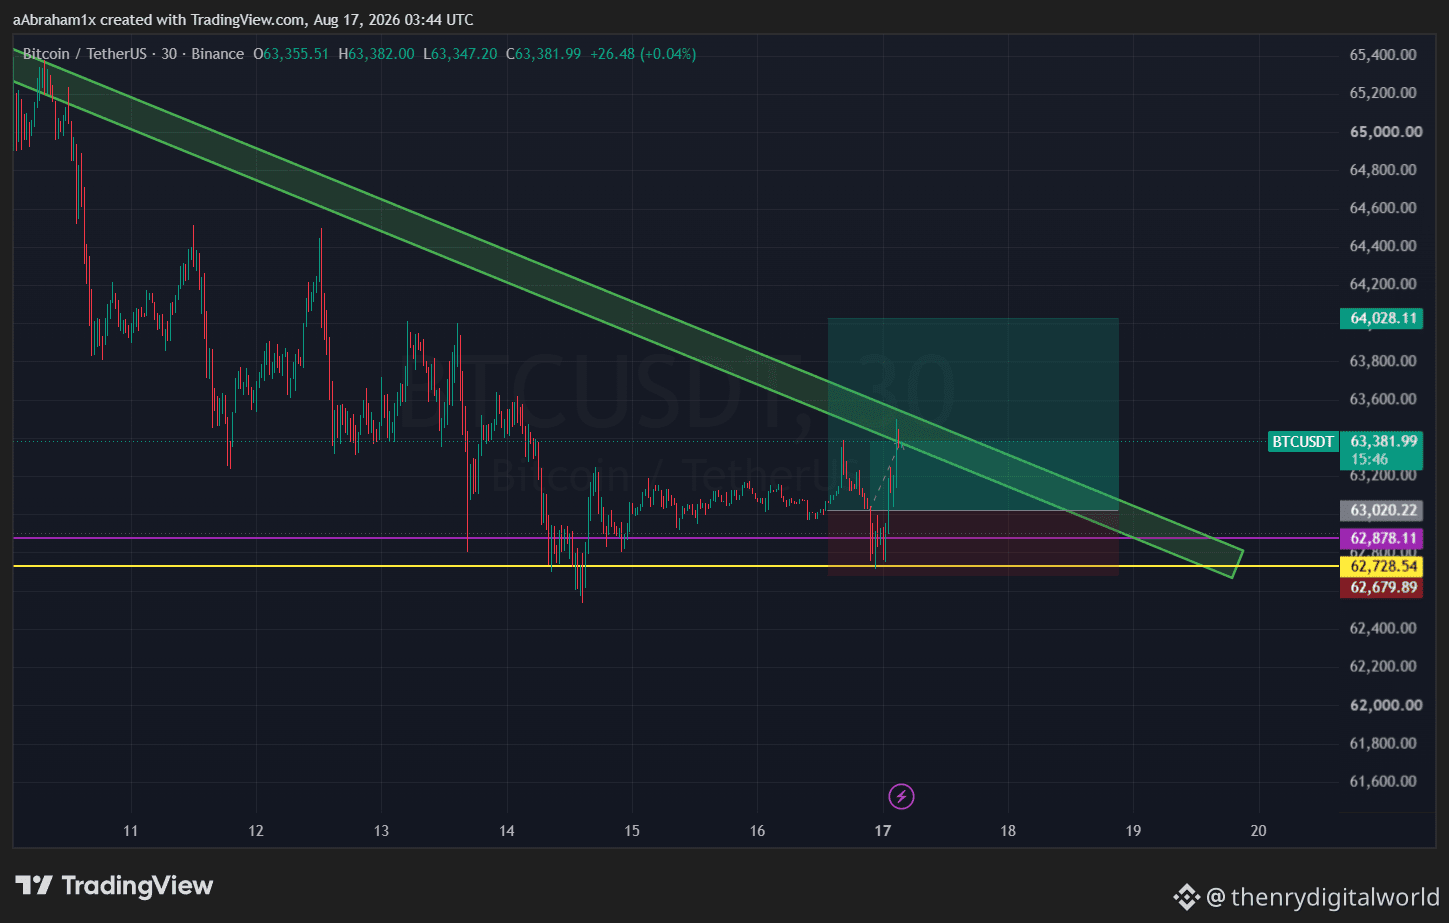Click the high value H63,382.00
Screen dimensions: 1449x923
(376, 54)
